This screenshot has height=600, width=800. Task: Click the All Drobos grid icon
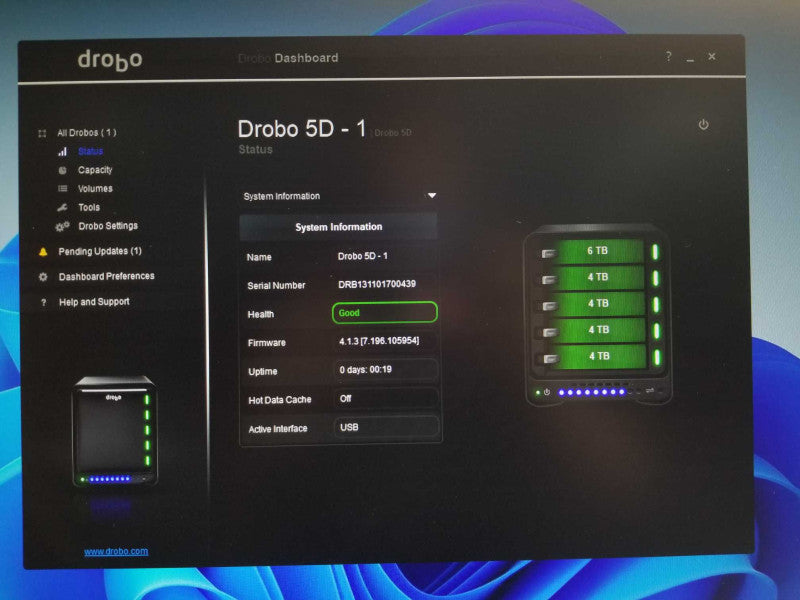coord(42,134)
